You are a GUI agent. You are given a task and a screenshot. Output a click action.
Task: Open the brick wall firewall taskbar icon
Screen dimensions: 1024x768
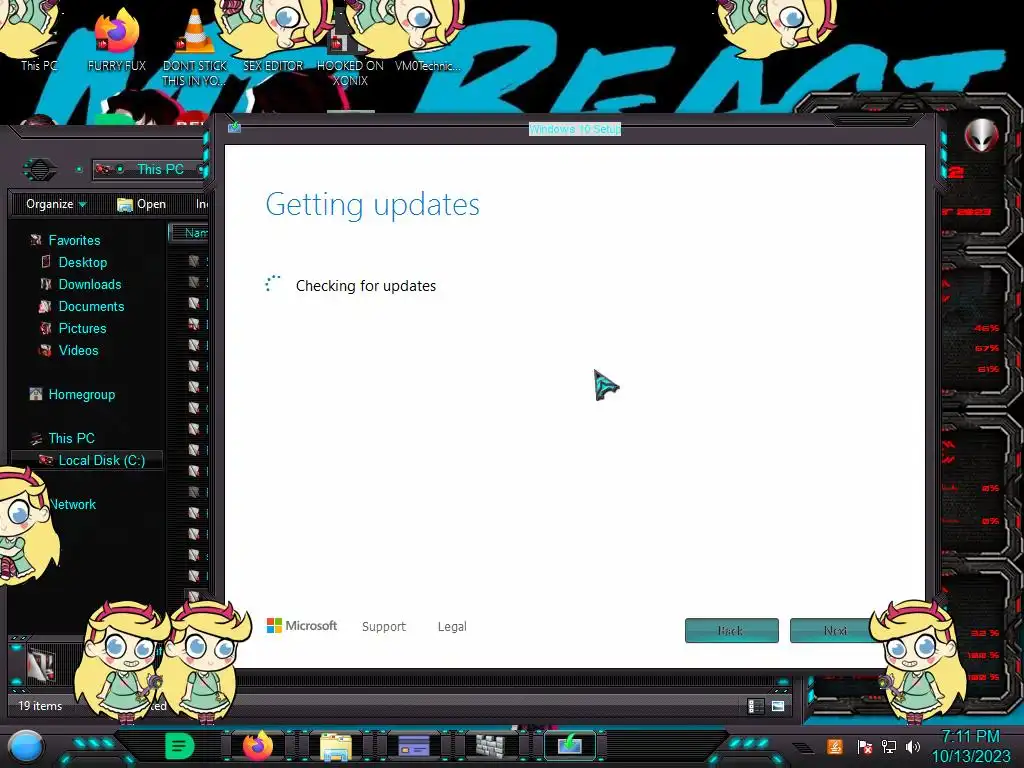click(490, 745)
